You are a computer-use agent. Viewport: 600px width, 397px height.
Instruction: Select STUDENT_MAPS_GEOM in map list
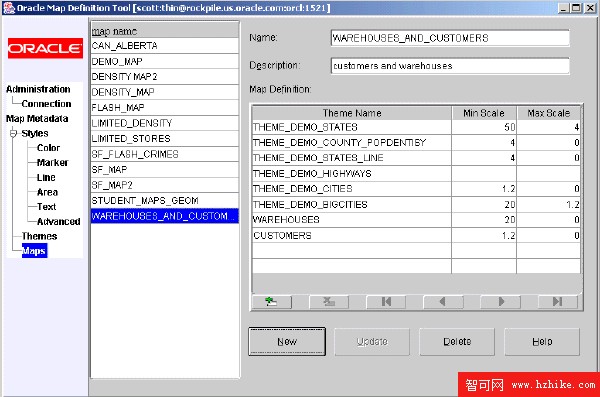(x=165, y=201)
